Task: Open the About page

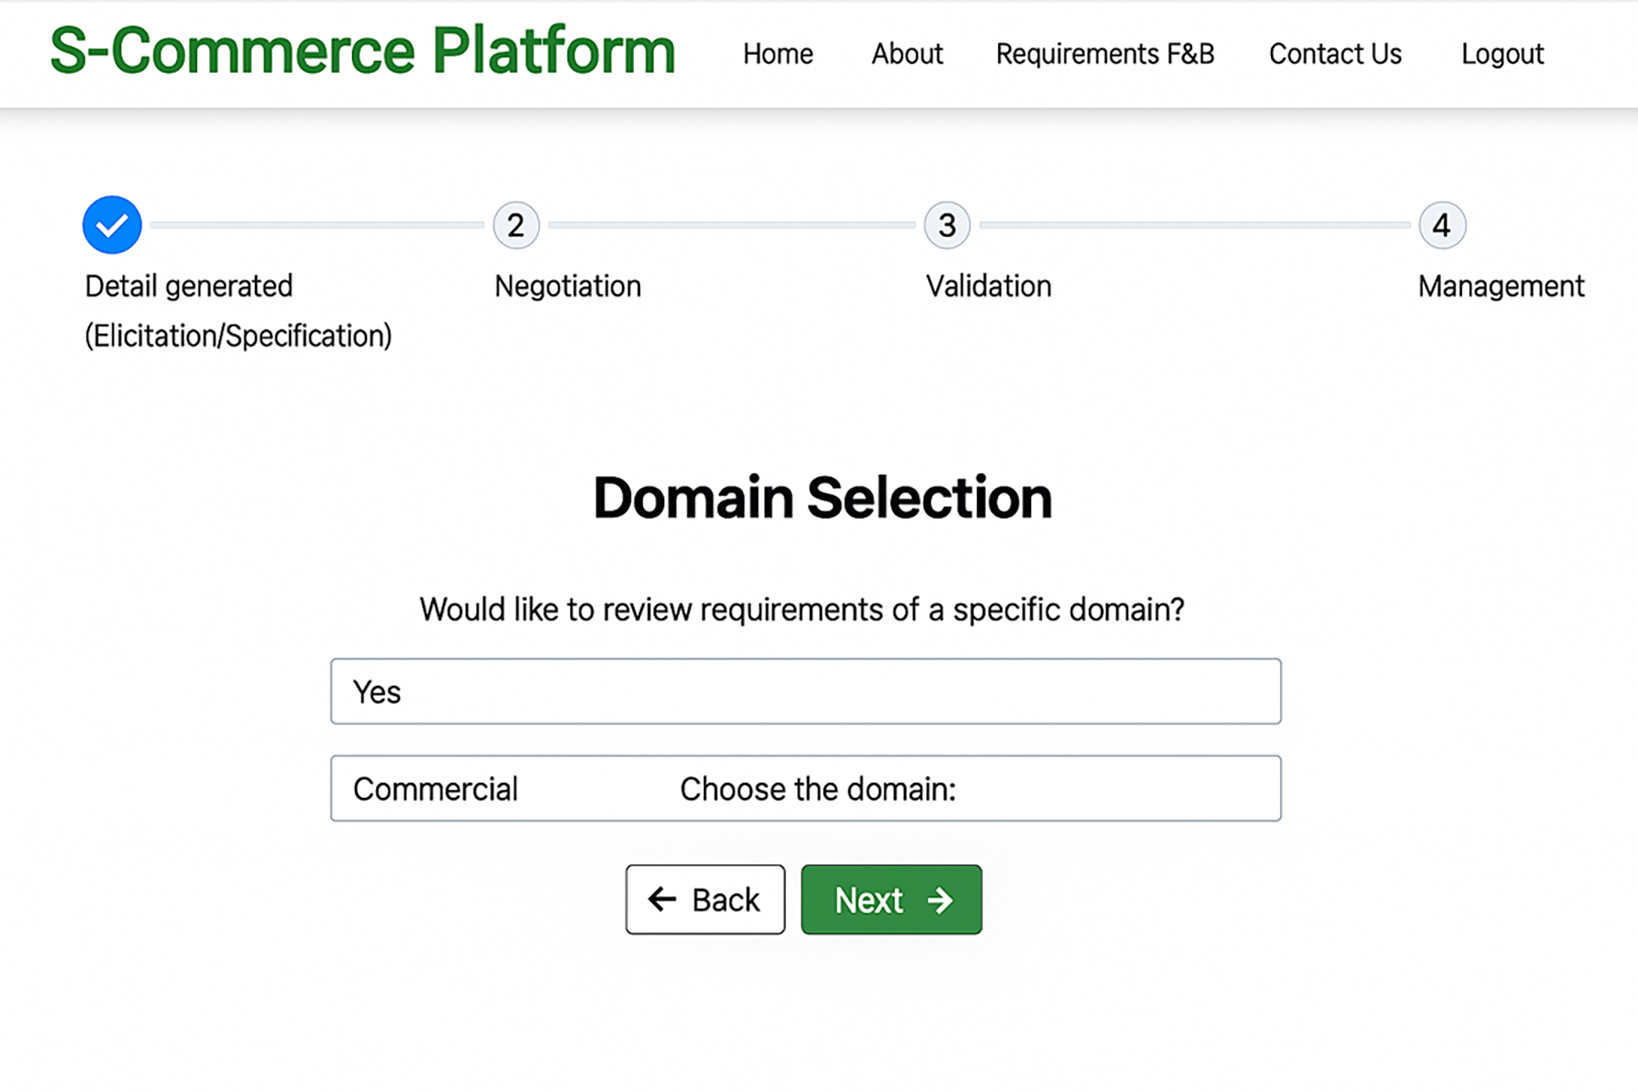Action: [906, 54]
